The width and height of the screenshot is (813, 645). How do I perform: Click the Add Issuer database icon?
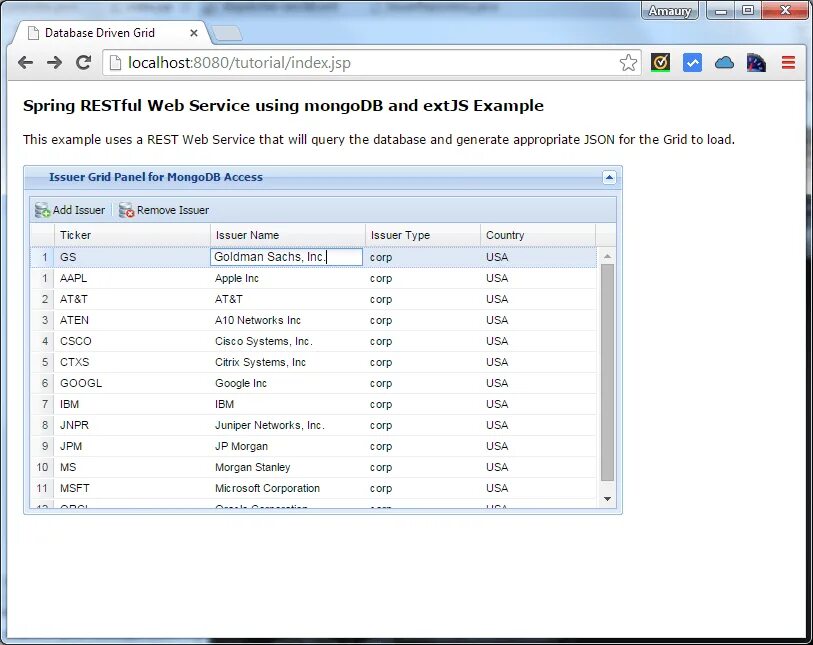[x=42, y=210]
